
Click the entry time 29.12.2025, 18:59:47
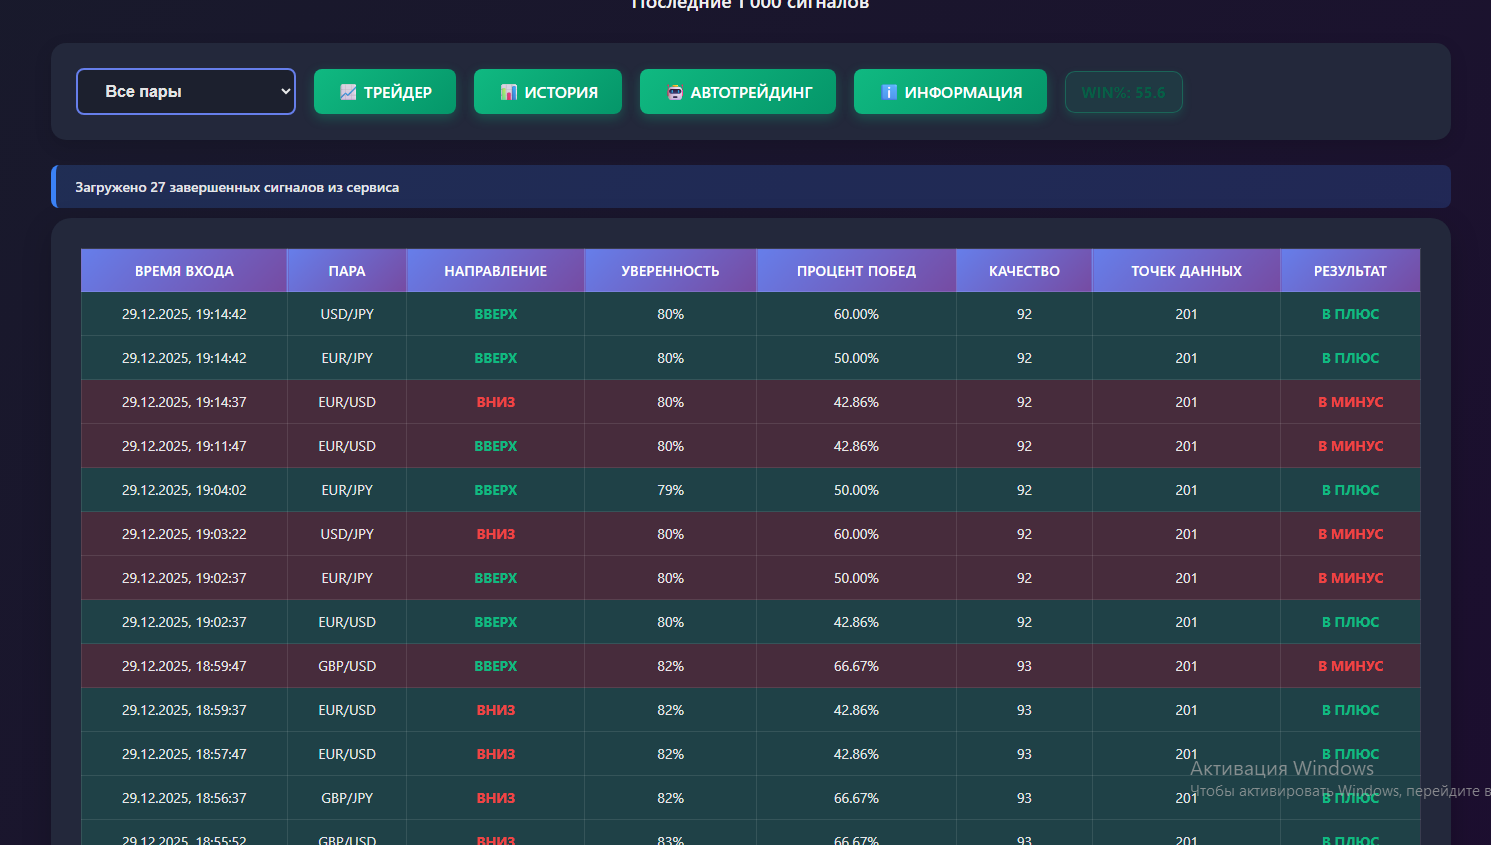click(184, 666)
